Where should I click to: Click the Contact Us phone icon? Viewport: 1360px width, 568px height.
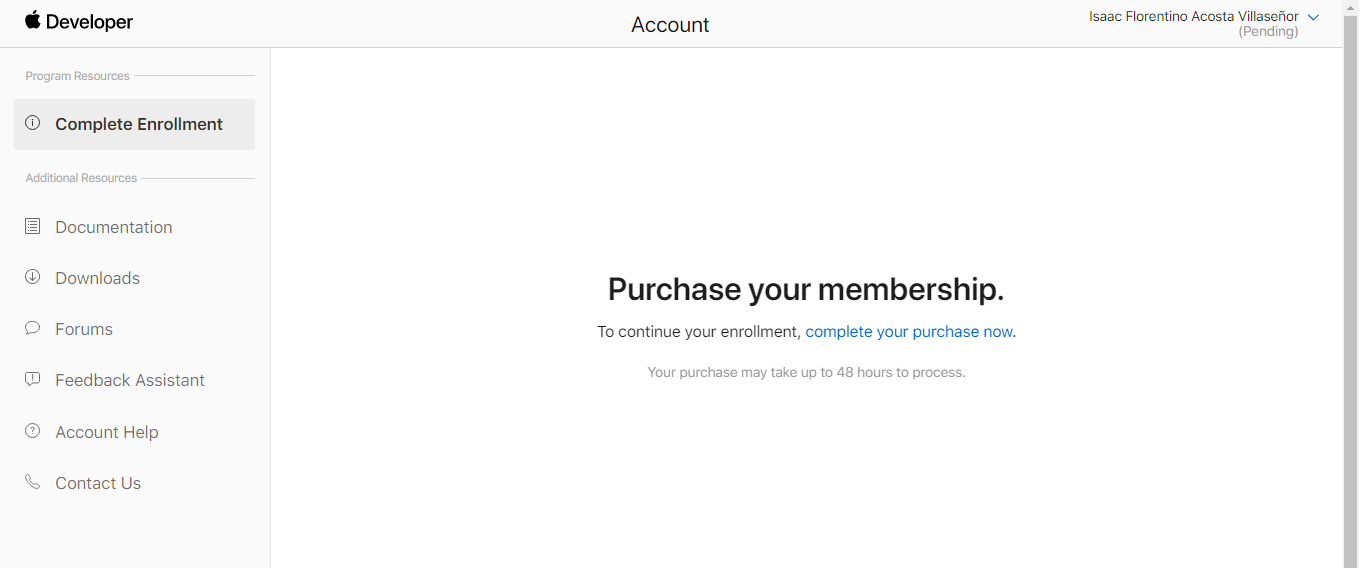click(x=33, y=482)
